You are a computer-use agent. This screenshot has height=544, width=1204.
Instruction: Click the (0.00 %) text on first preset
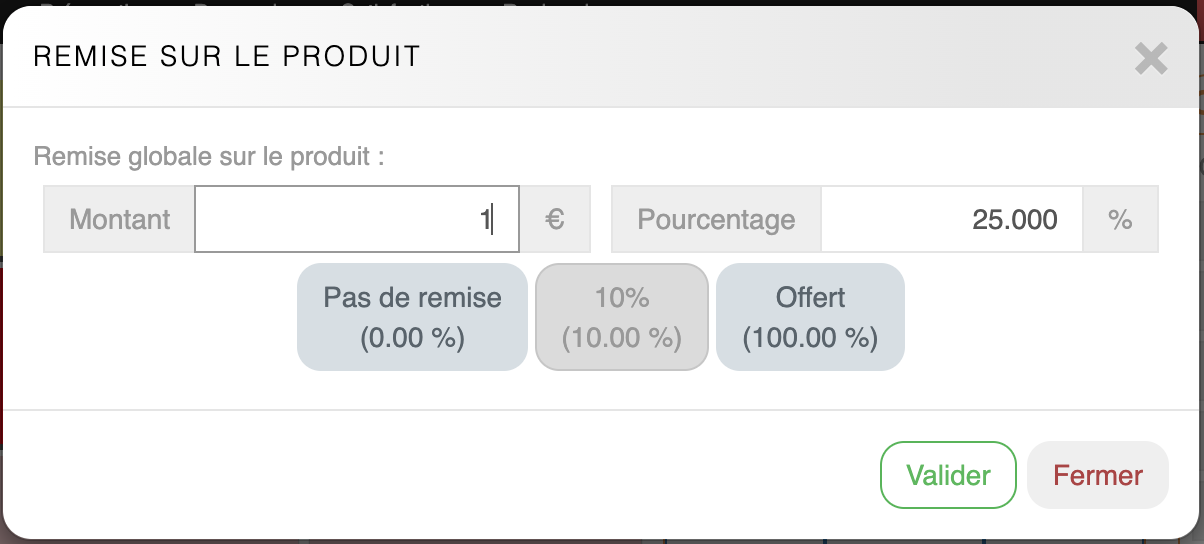point(412,338)
